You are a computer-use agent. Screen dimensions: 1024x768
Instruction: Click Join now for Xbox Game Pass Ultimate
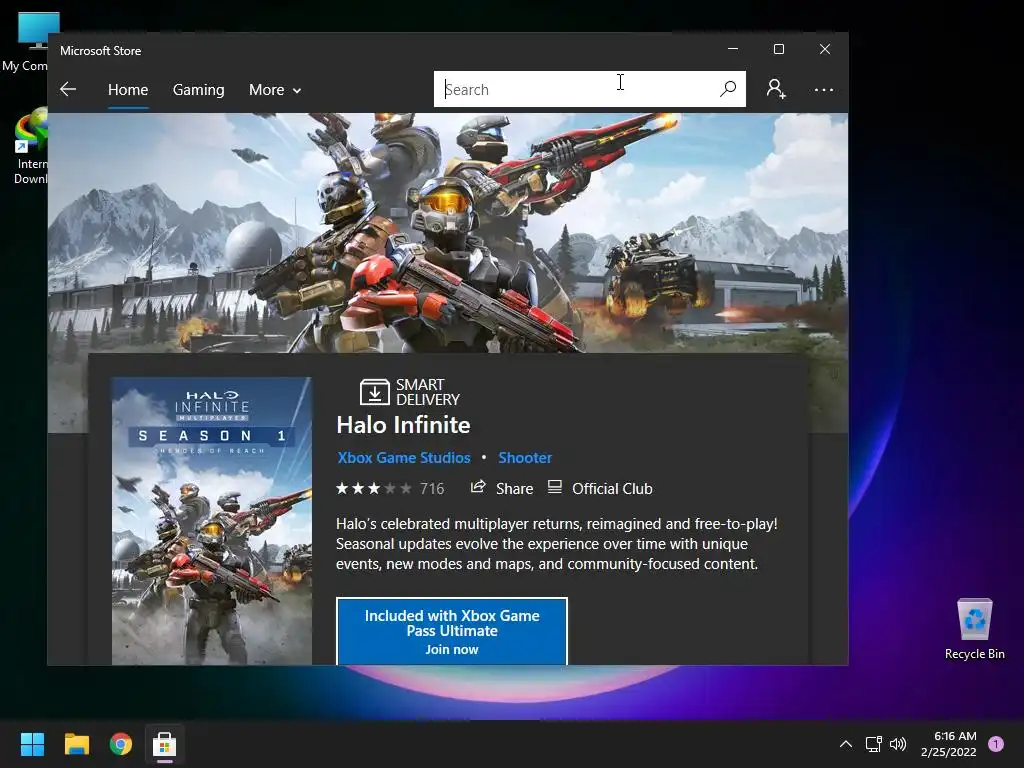(x=452, y=631)
